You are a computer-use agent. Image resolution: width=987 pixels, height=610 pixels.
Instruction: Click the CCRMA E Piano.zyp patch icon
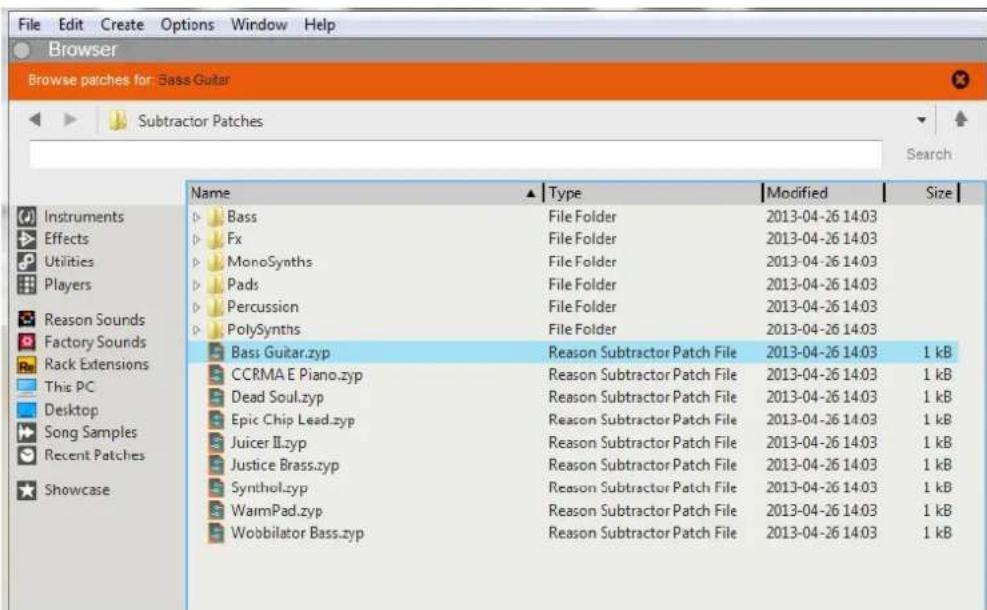point(216,375)
